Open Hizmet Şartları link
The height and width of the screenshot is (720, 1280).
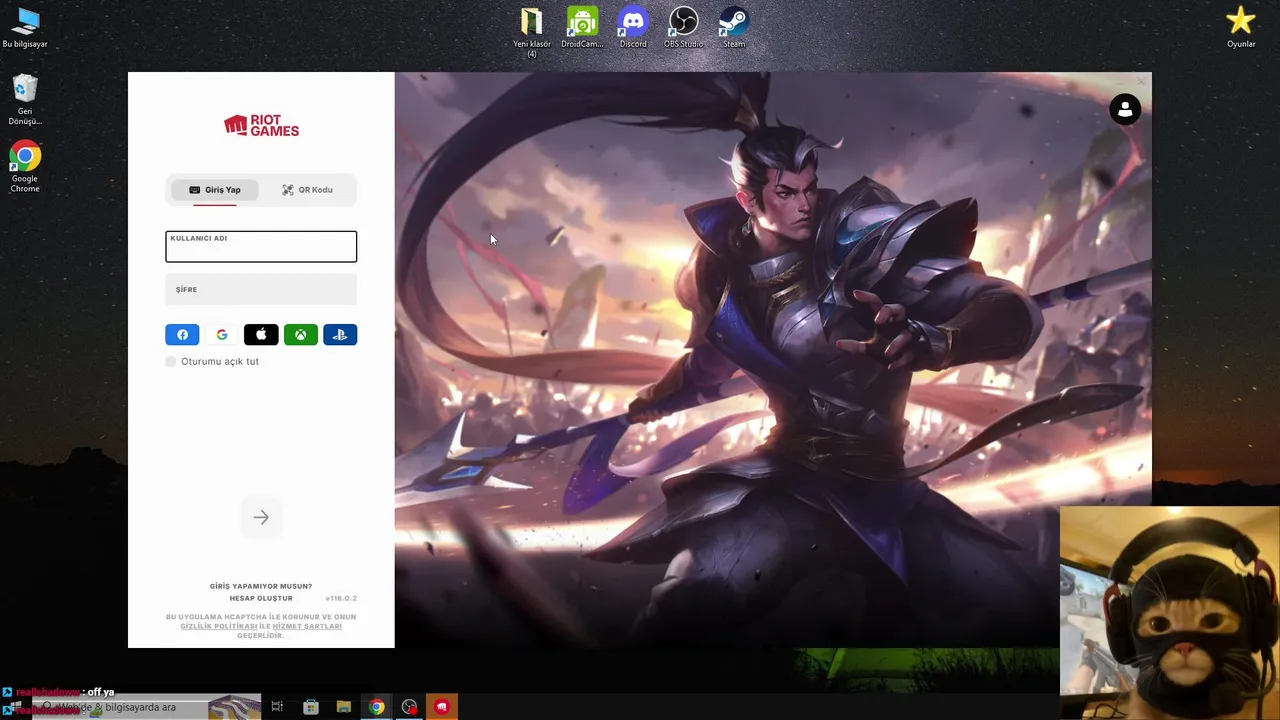pos(307,626)
